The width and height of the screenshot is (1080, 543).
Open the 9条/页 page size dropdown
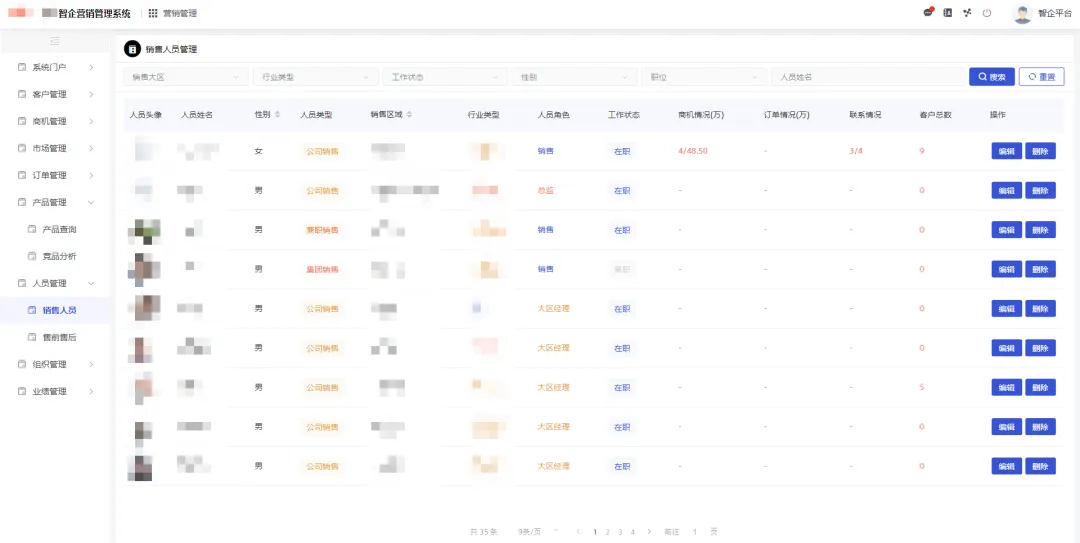click(x=530, y=532)
